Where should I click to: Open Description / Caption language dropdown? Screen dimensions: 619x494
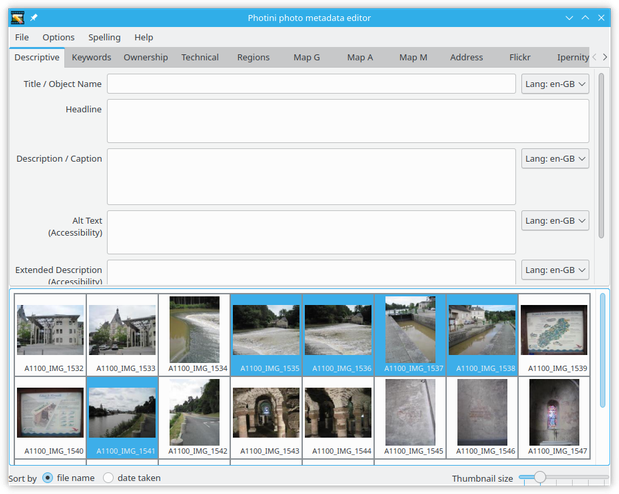555,159
